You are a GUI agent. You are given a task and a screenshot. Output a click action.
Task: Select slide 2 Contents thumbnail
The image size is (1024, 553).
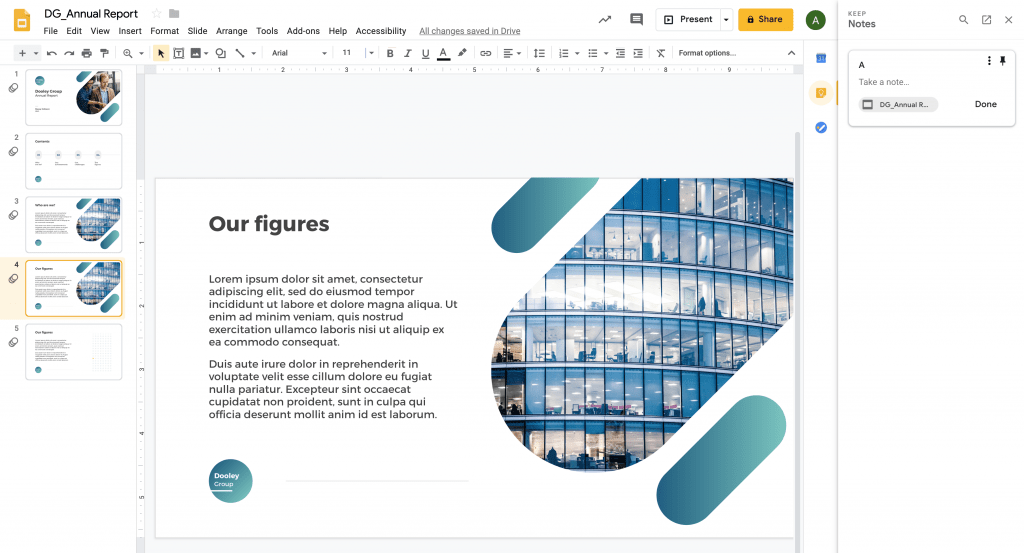(x=73, y=161)
